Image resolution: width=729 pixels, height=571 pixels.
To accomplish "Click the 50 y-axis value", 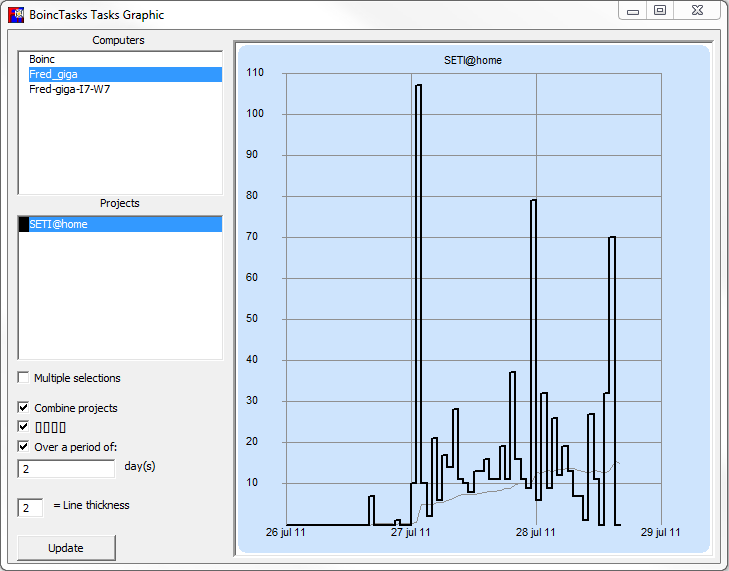I will [252, 319].
